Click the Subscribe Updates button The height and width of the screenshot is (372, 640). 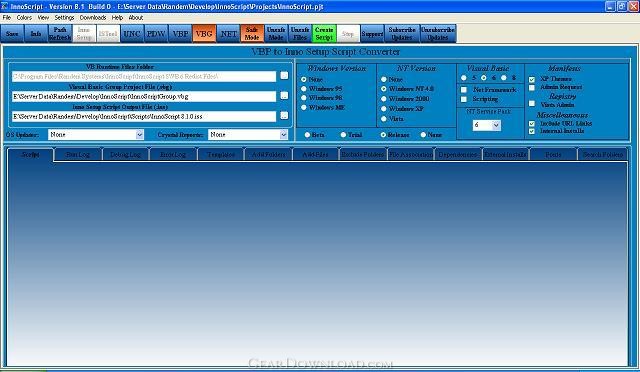(402, 33)
